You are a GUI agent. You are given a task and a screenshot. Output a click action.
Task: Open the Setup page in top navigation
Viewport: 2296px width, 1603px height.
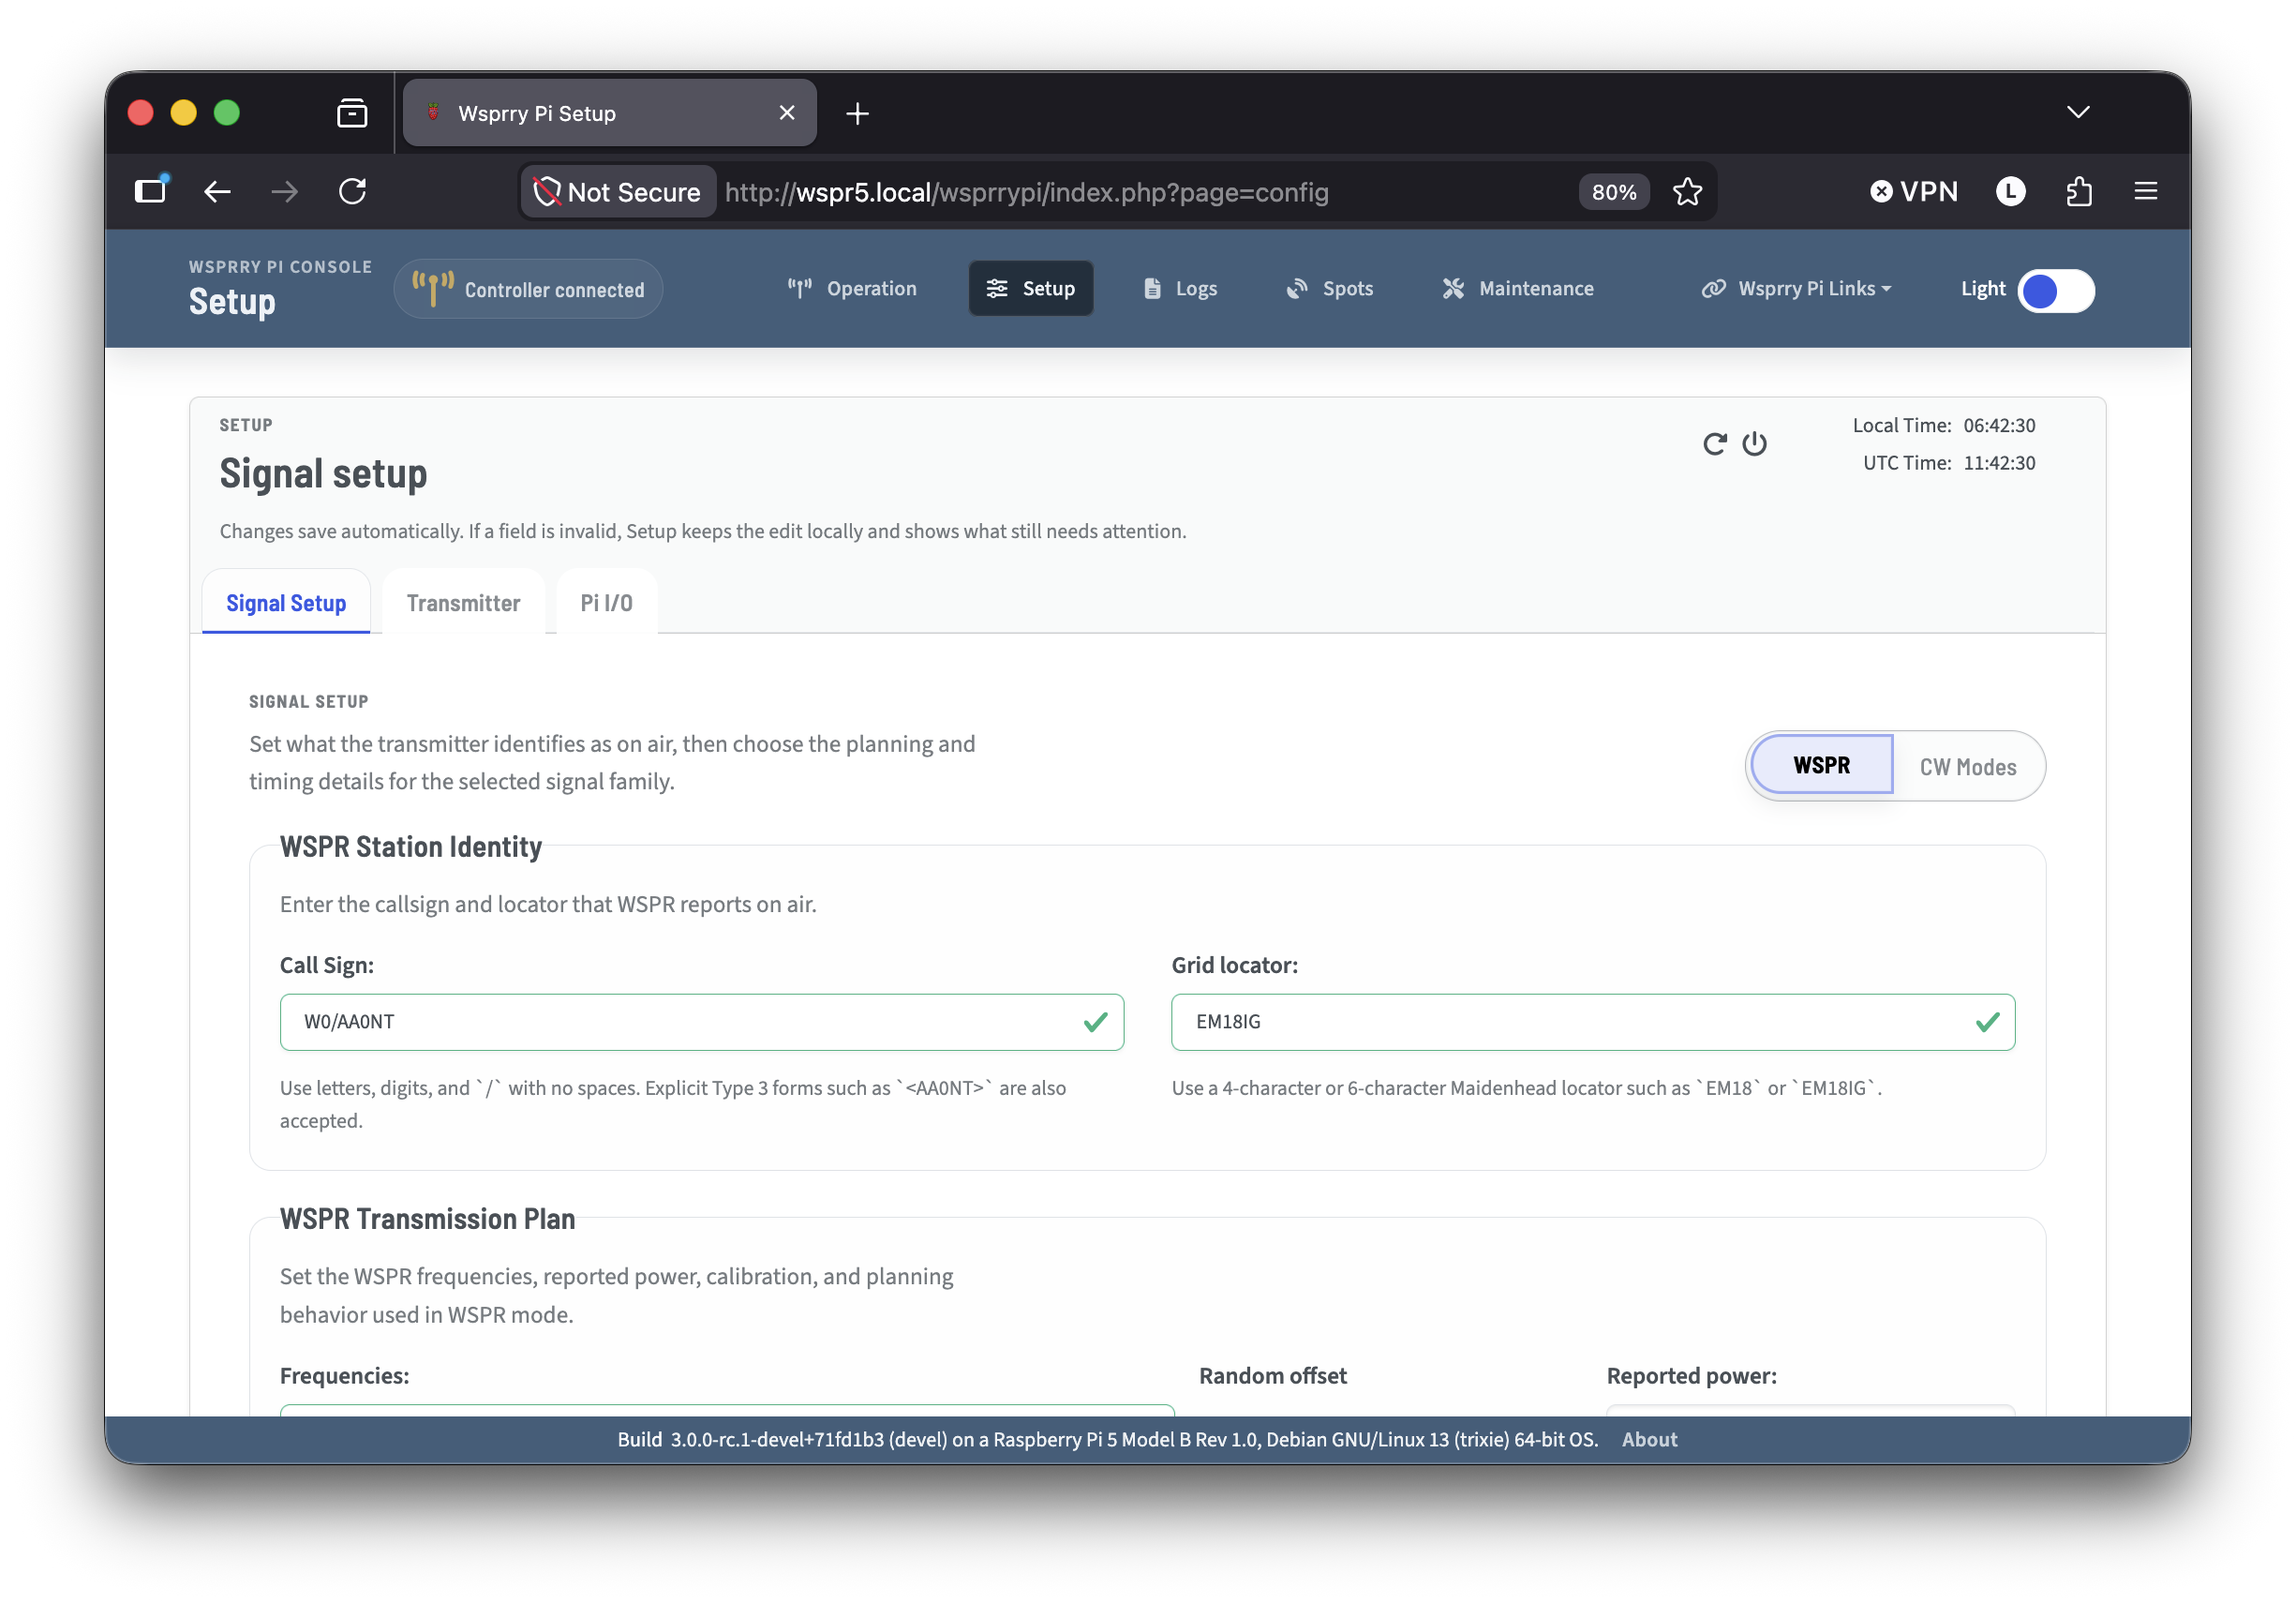point(1030,289)
